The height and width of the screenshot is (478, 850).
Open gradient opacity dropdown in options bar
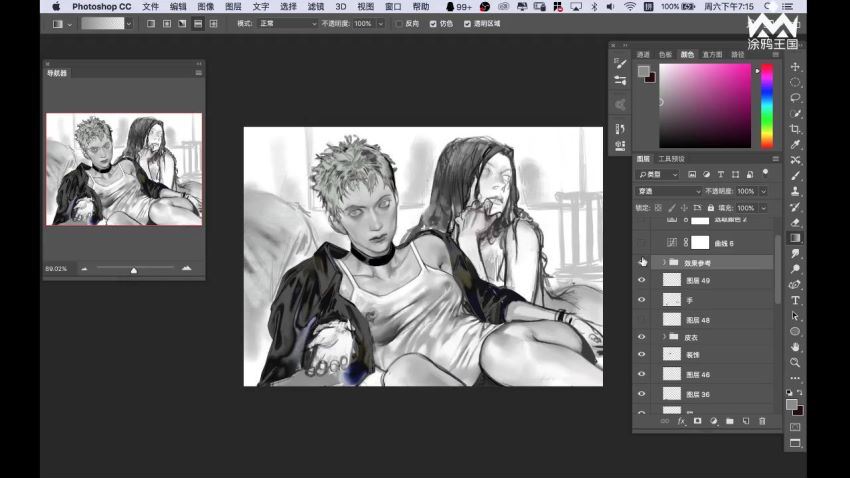click(381, 24)
